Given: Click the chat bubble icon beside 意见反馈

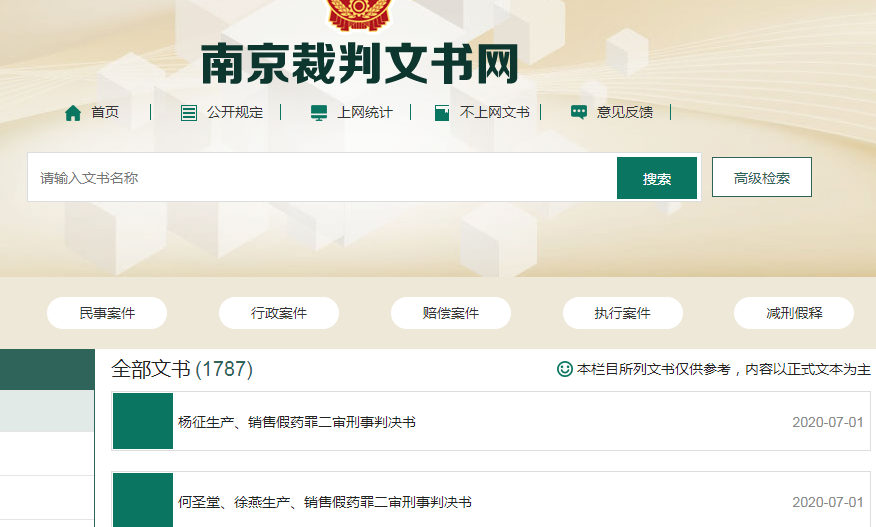Looking at the screenshot, I should [579, 112].
